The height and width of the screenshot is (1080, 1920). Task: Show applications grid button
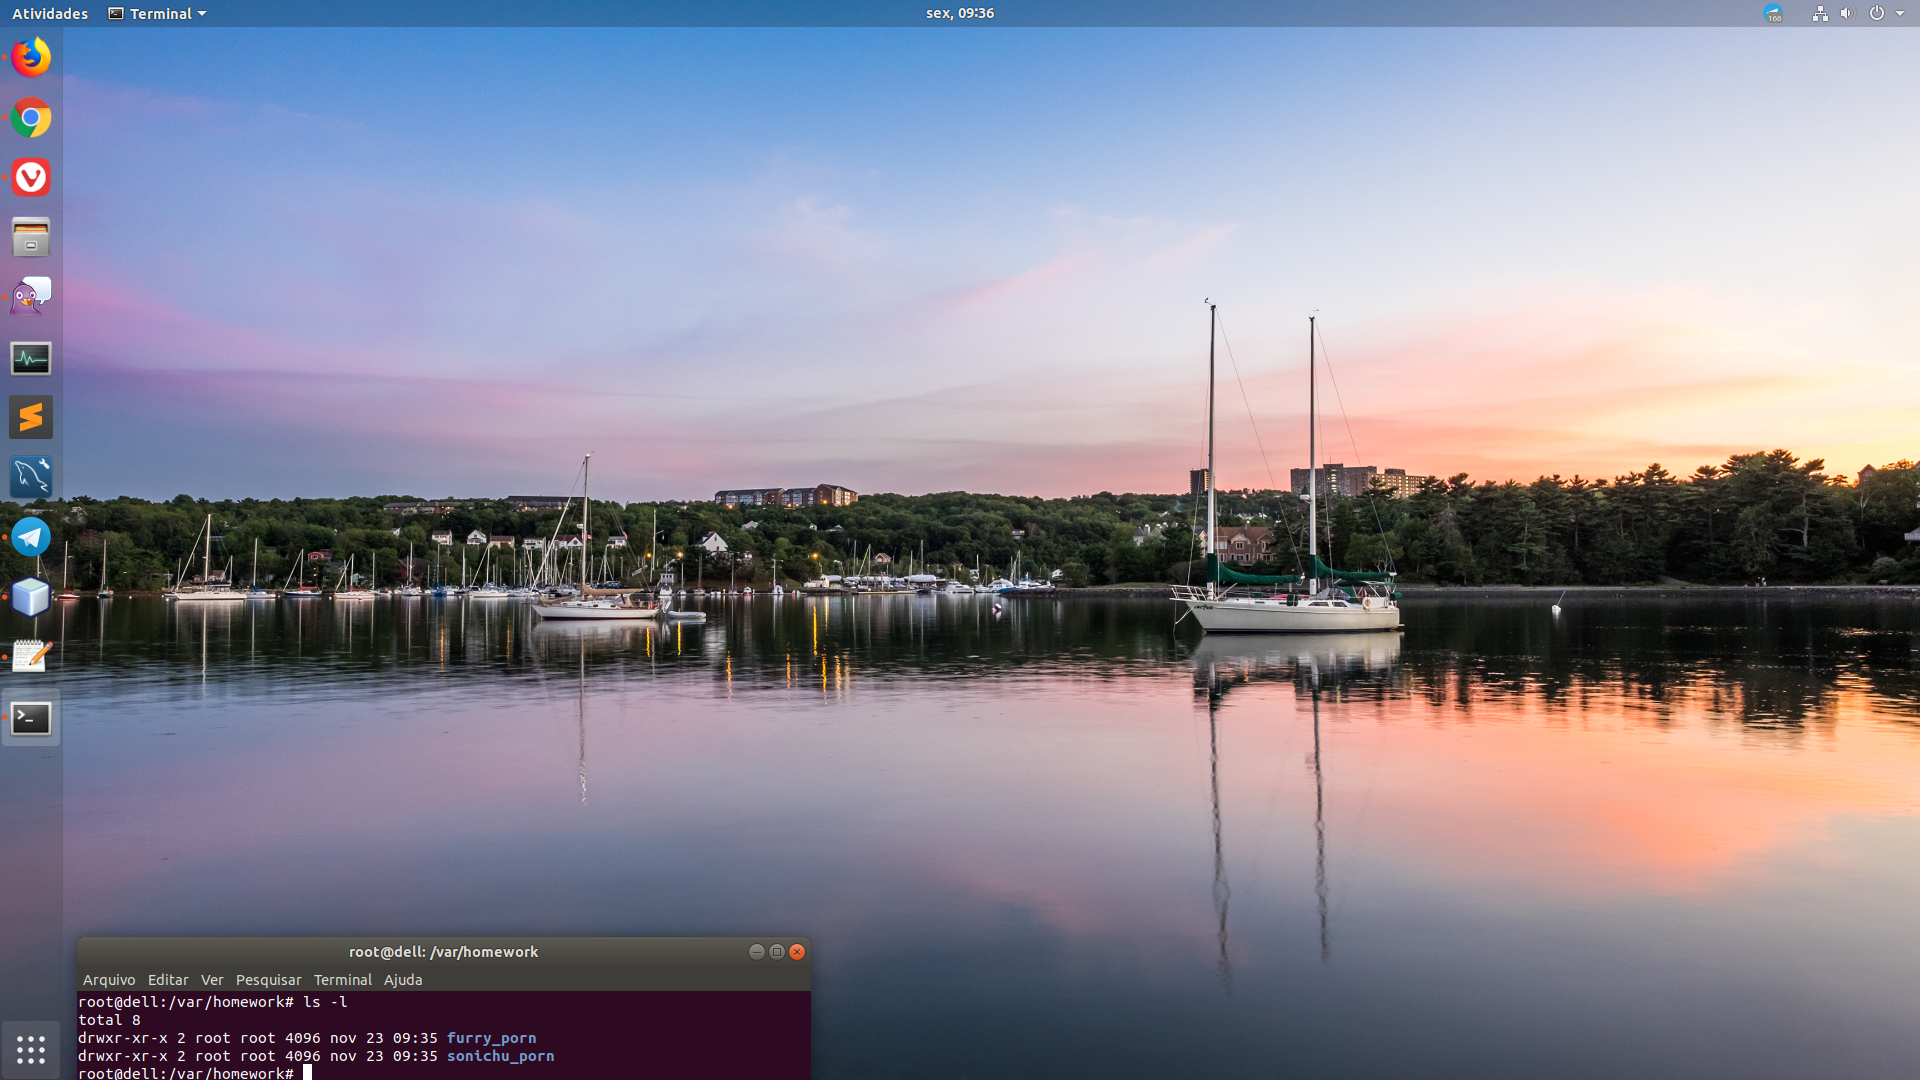pyautogui.click(x=31, y=1049)
